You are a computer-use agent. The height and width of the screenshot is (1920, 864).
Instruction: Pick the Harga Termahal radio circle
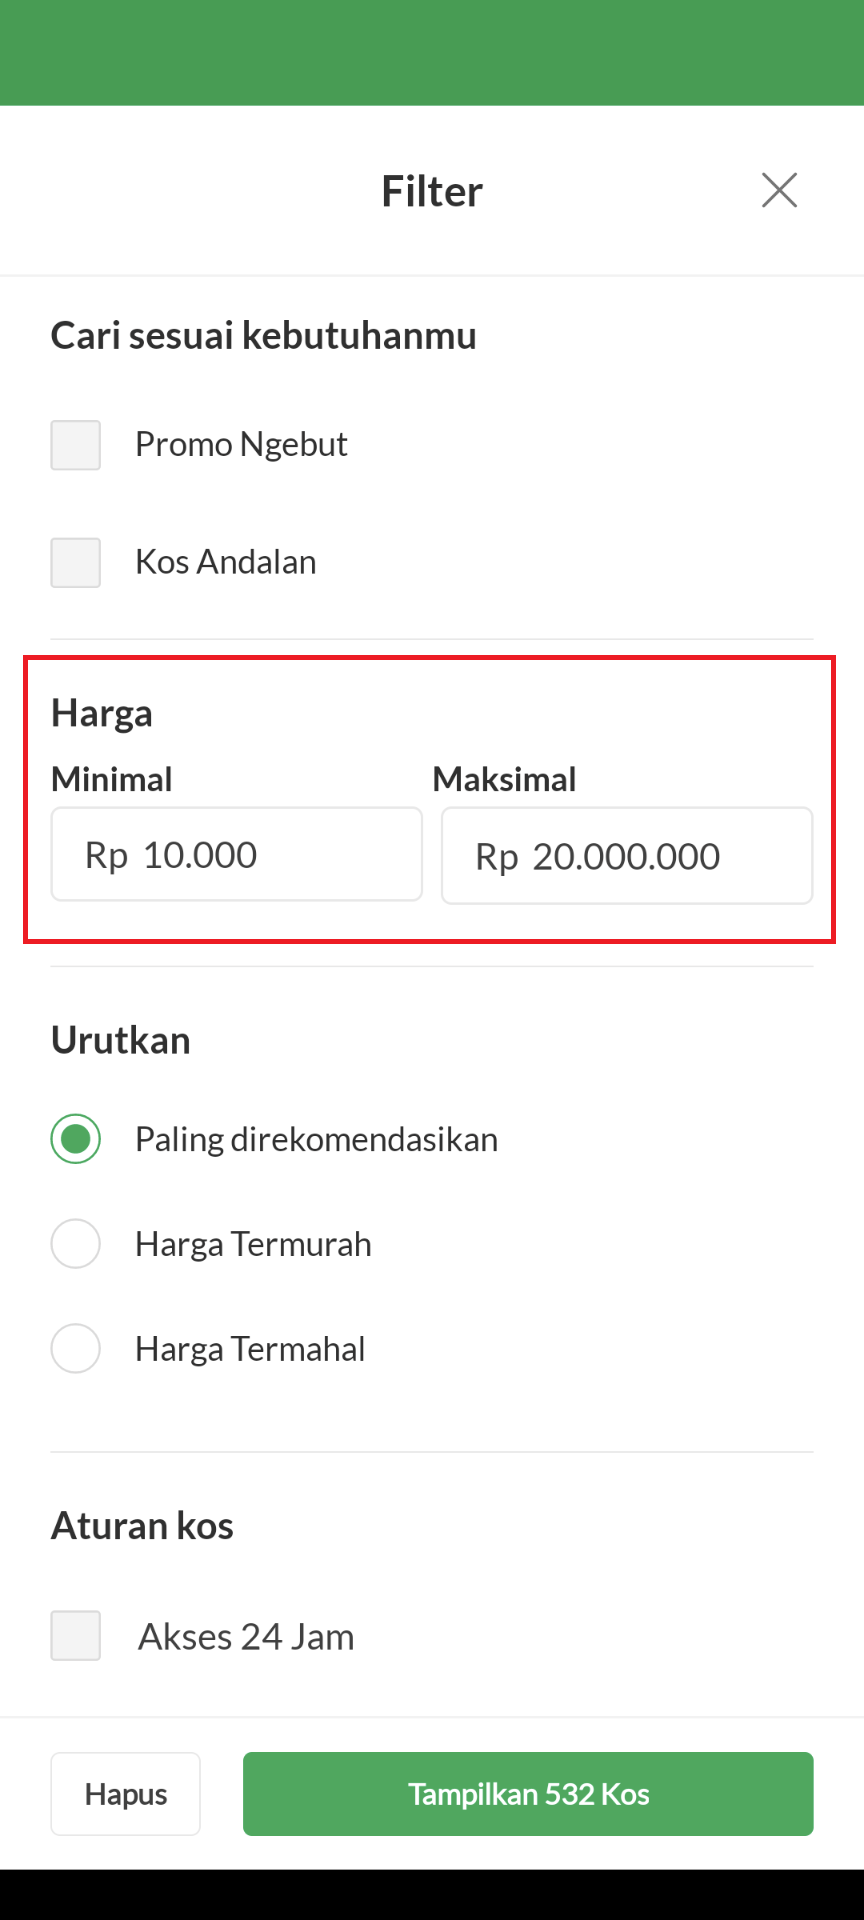point(76,1349)
